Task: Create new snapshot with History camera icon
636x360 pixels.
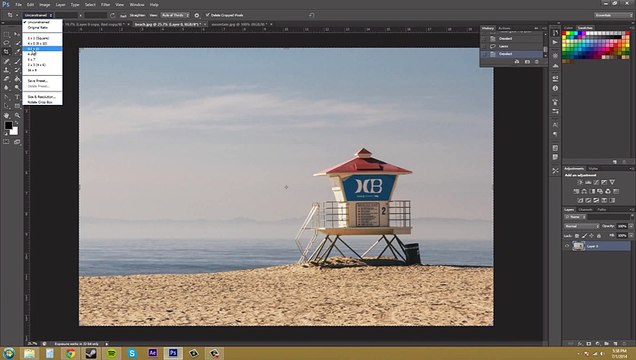Action: 527,62
